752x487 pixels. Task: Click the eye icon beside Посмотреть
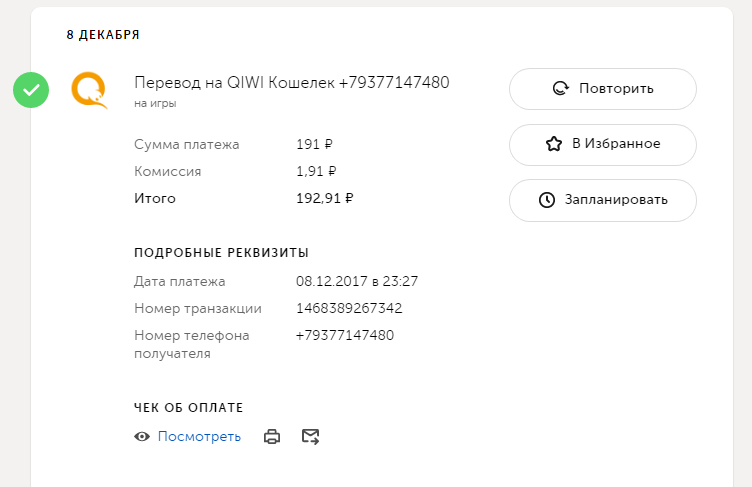[x=143, y=436]
